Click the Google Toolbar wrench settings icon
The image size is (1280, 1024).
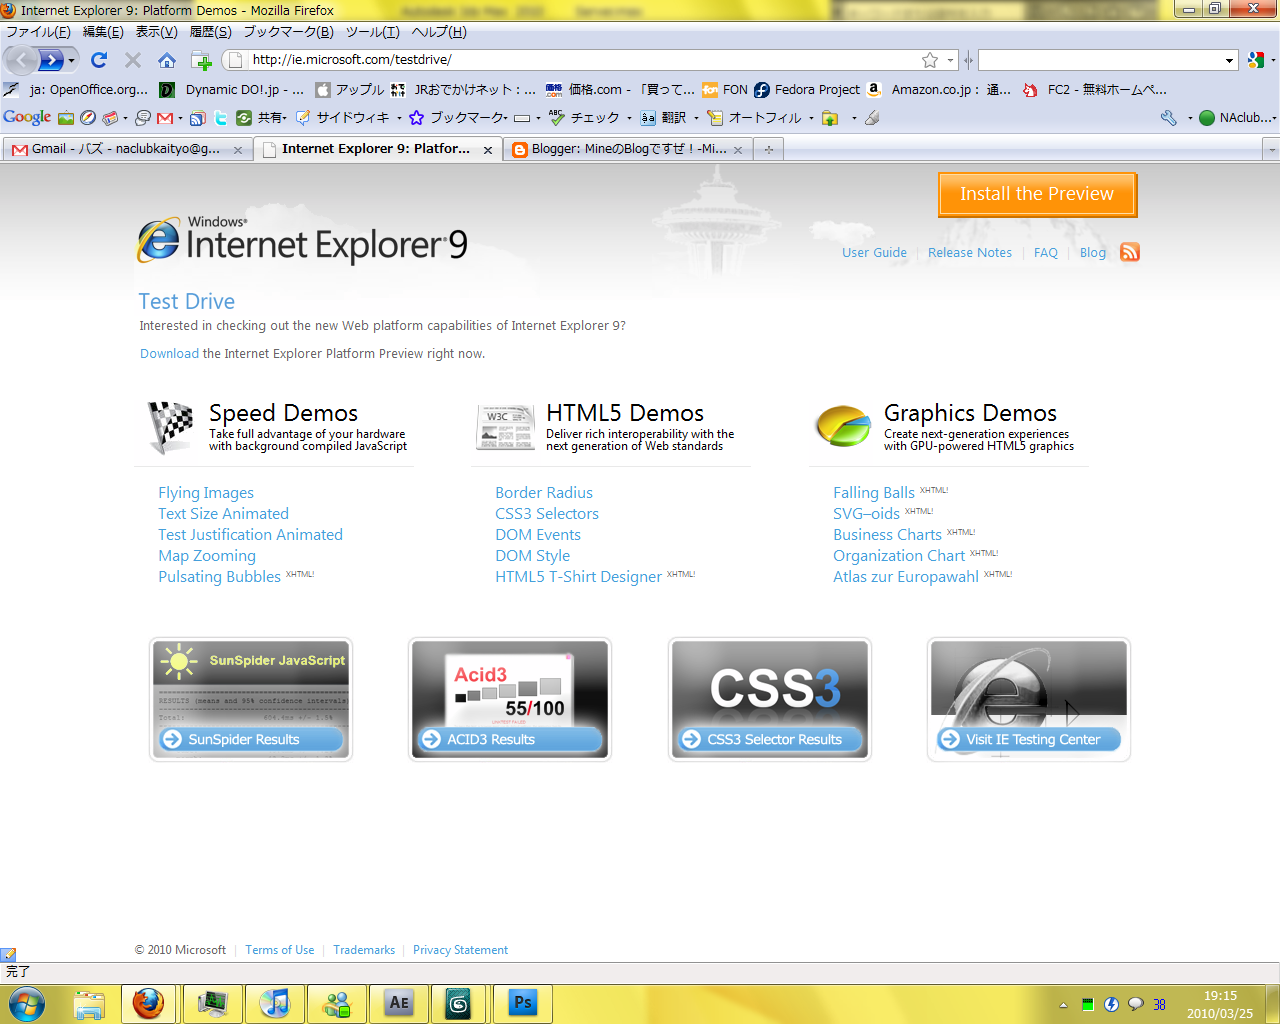pos(1168,118)
